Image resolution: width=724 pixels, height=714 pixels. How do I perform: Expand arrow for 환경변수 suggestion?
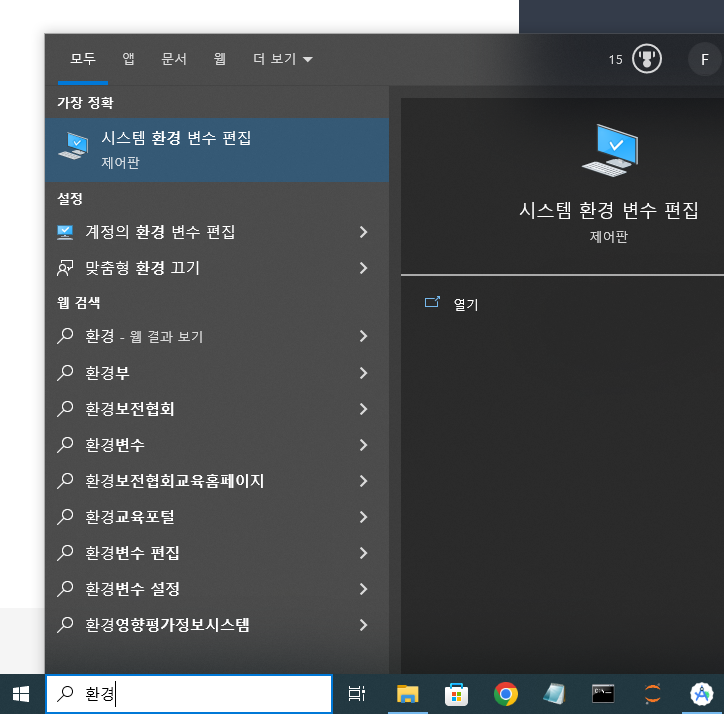pyautogui.click(x=364, y=445)
